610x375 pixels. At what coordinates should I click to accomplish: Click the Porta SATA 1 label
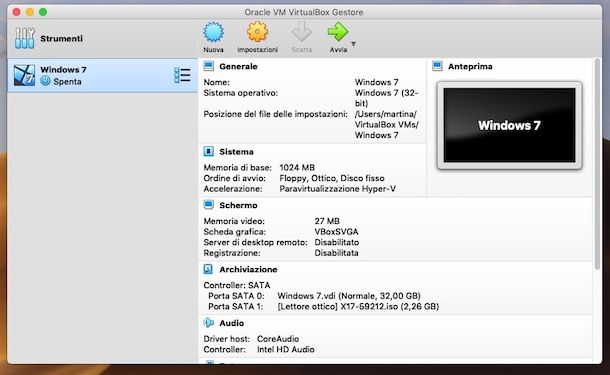coord(235,307)
